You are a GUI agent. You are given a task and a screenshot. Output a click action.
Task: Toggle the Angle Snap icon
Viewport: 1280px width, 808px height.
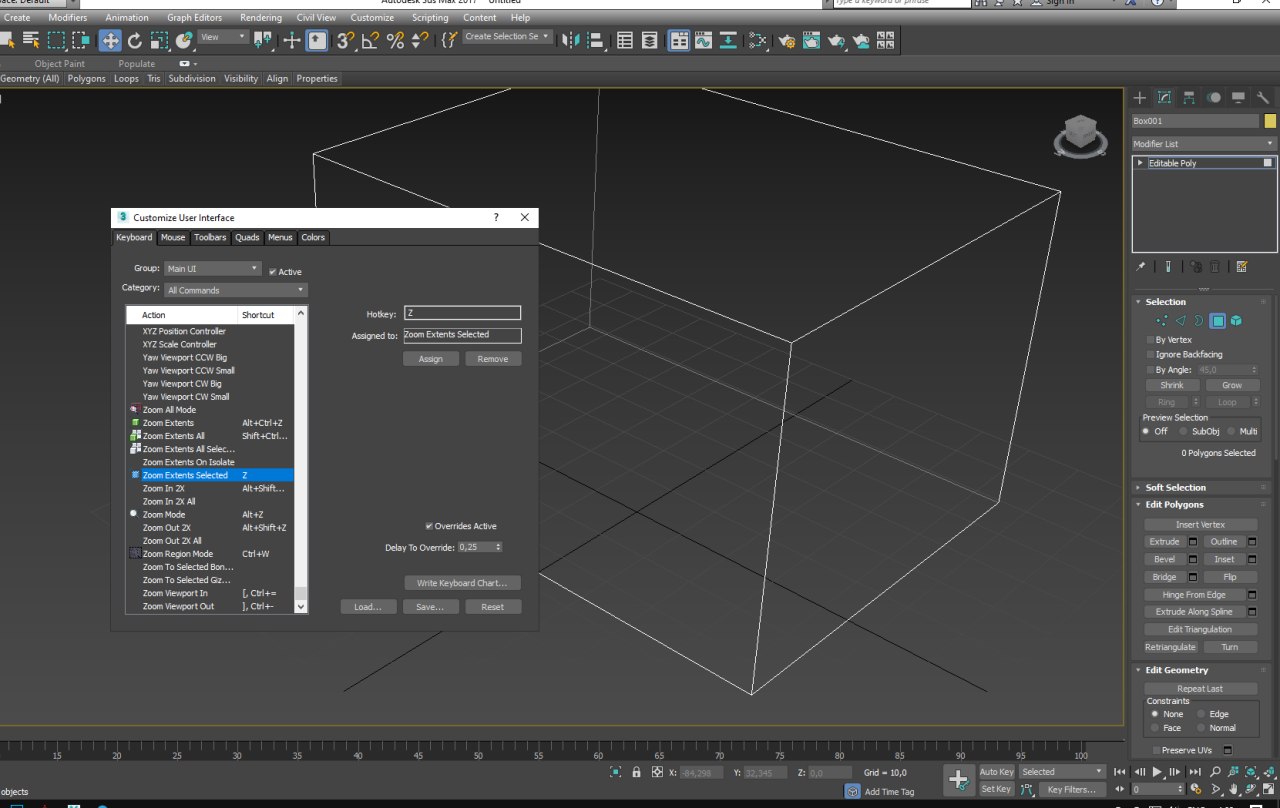(370, 40)
